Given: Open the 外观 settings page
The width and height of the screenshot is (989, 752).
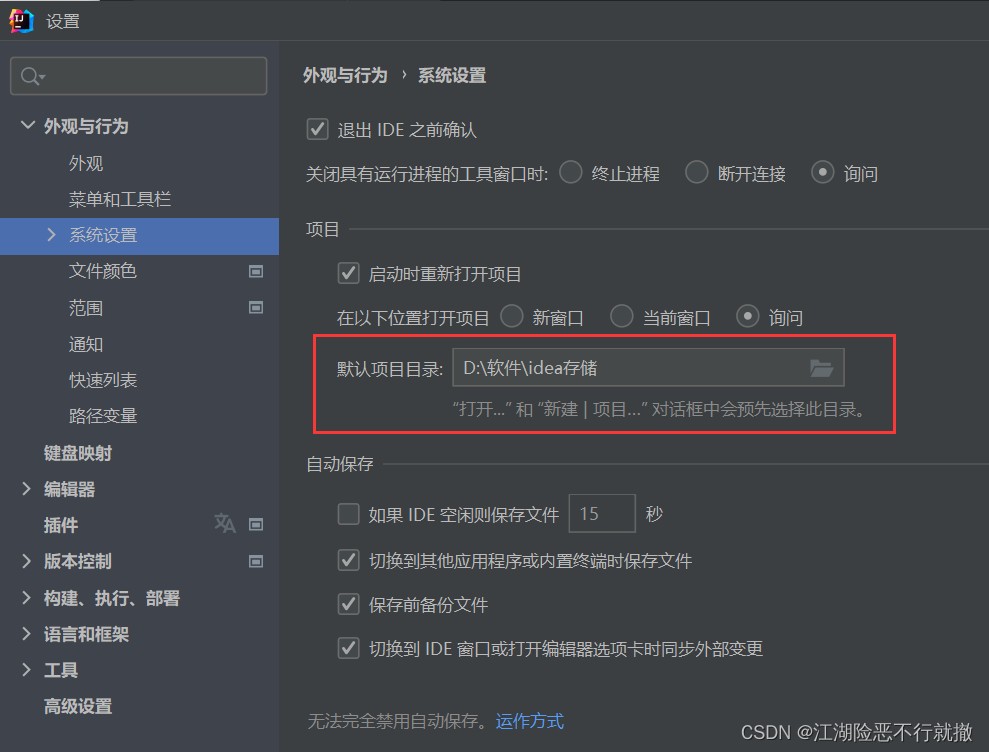Looking at the screenshot, I should (86, 163).
